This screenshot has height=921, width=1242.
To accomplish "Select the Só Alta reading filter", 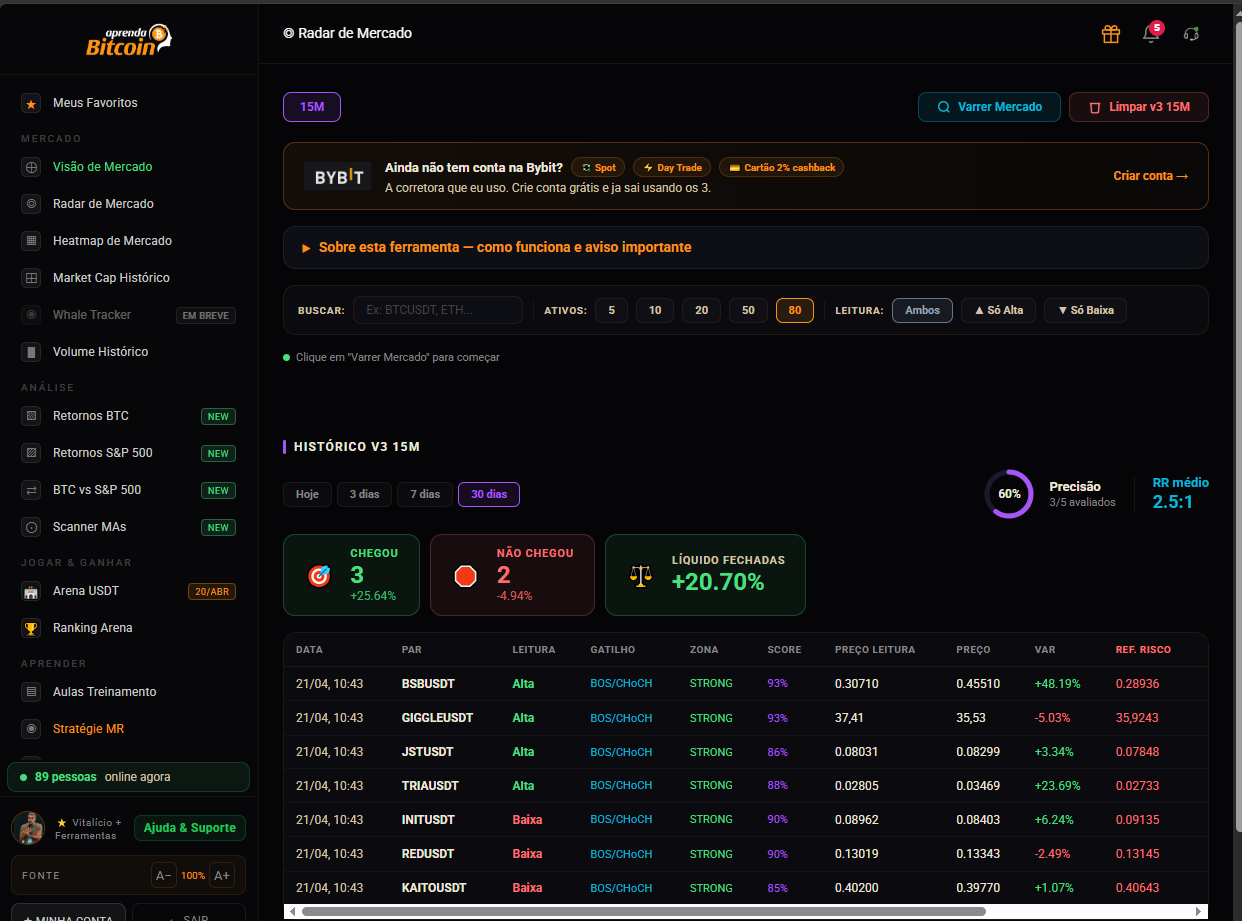I will [998, 310].
